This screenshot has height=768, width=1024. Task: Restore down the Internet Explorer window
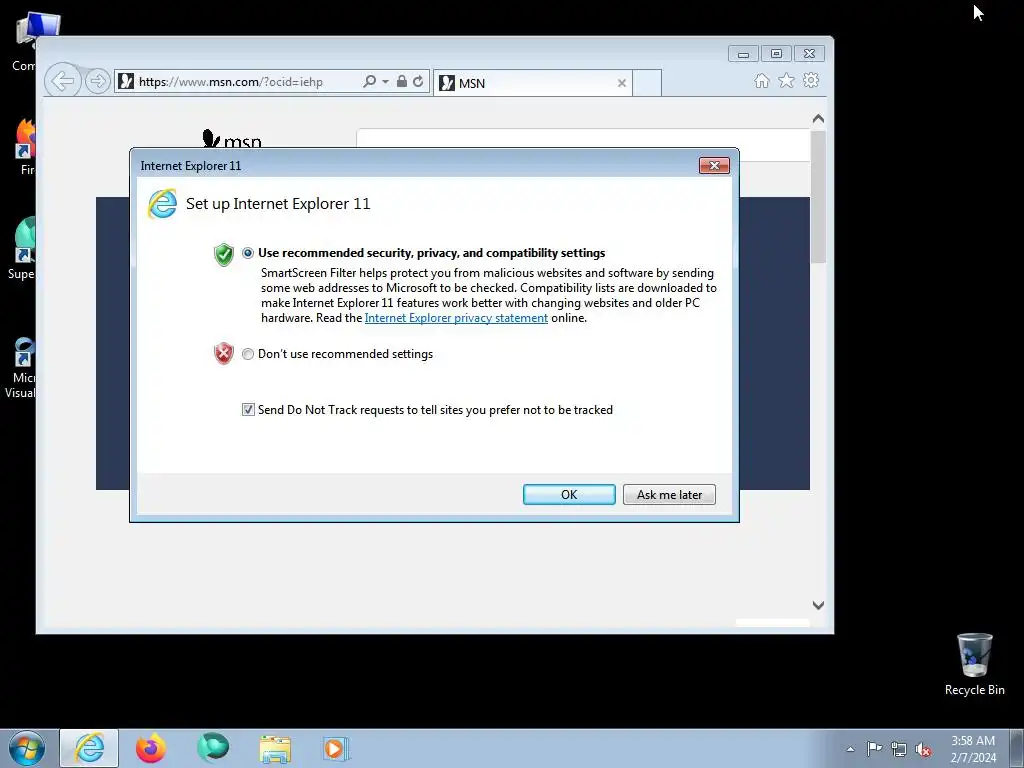(x=776, y=54)
